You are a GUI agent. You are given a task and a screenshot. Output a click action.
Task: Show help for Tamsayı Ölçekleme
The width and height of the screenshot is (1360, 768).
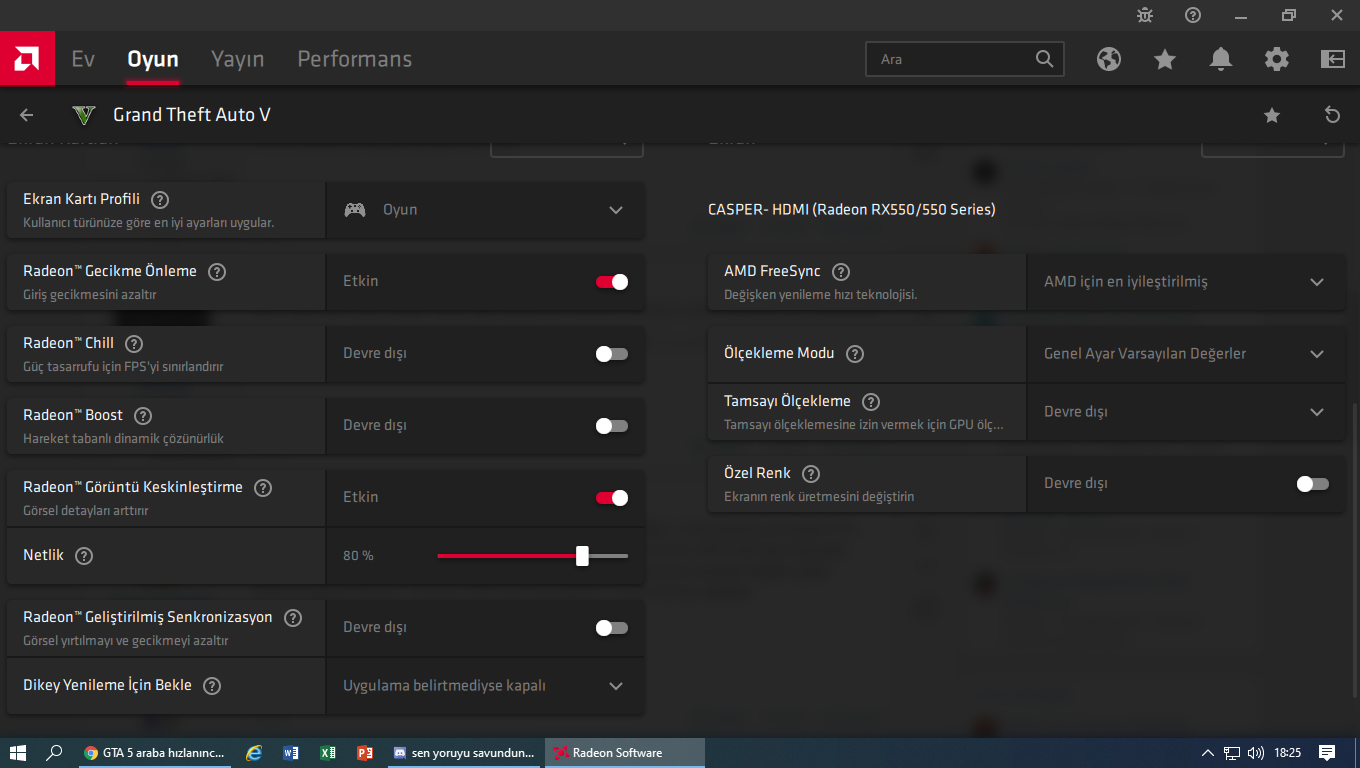pyautogui.click(x=871, y=401)
